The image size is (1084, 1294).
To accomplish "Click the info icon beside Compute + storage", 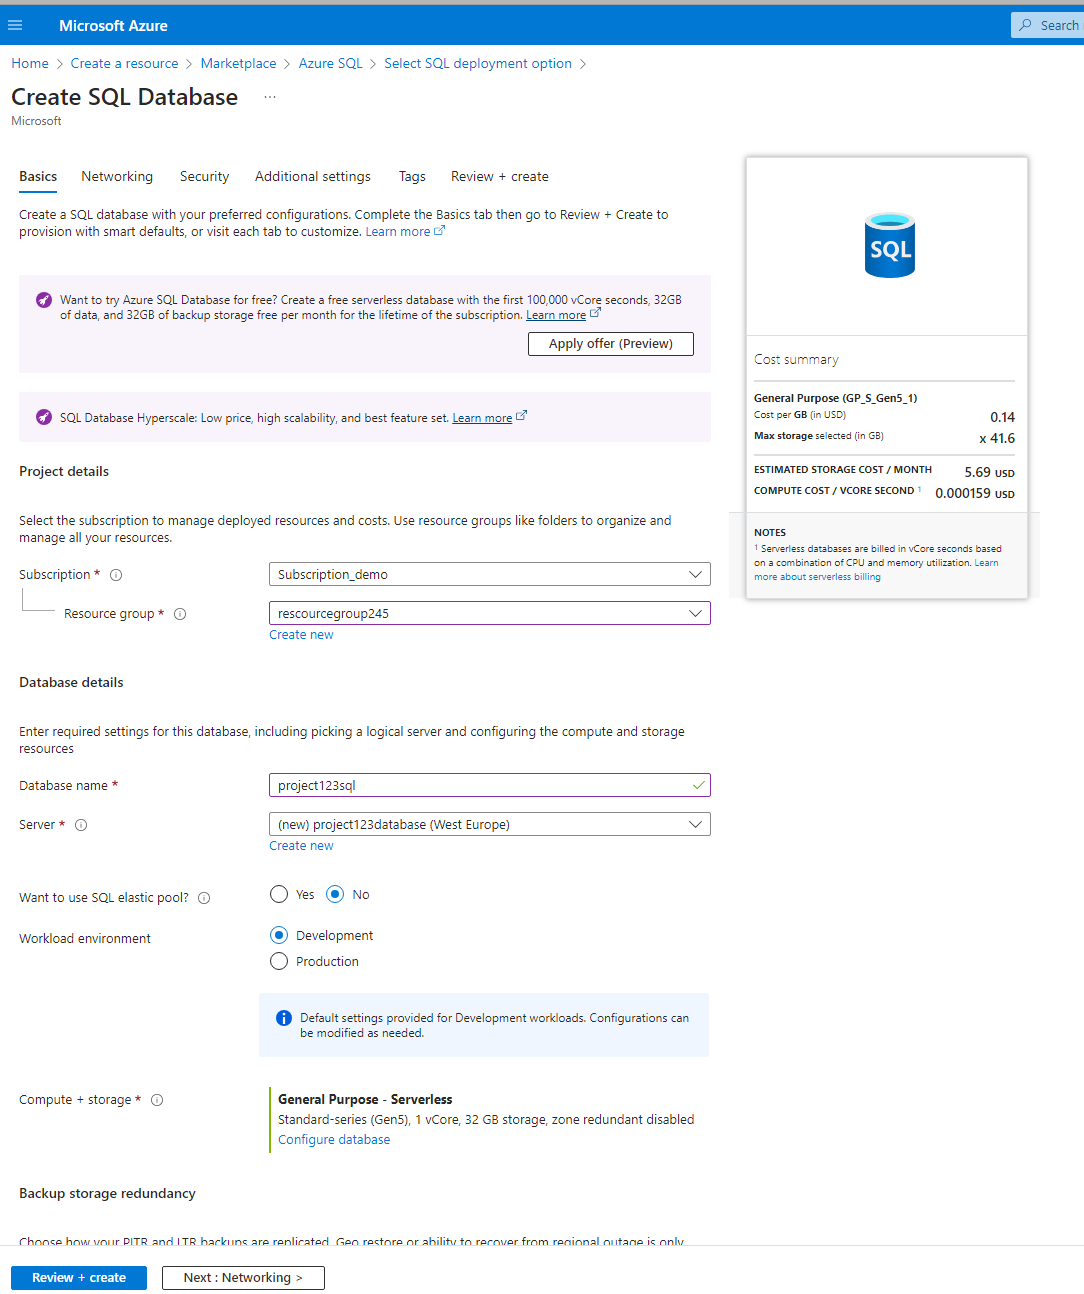I will tap(157, 1100).
